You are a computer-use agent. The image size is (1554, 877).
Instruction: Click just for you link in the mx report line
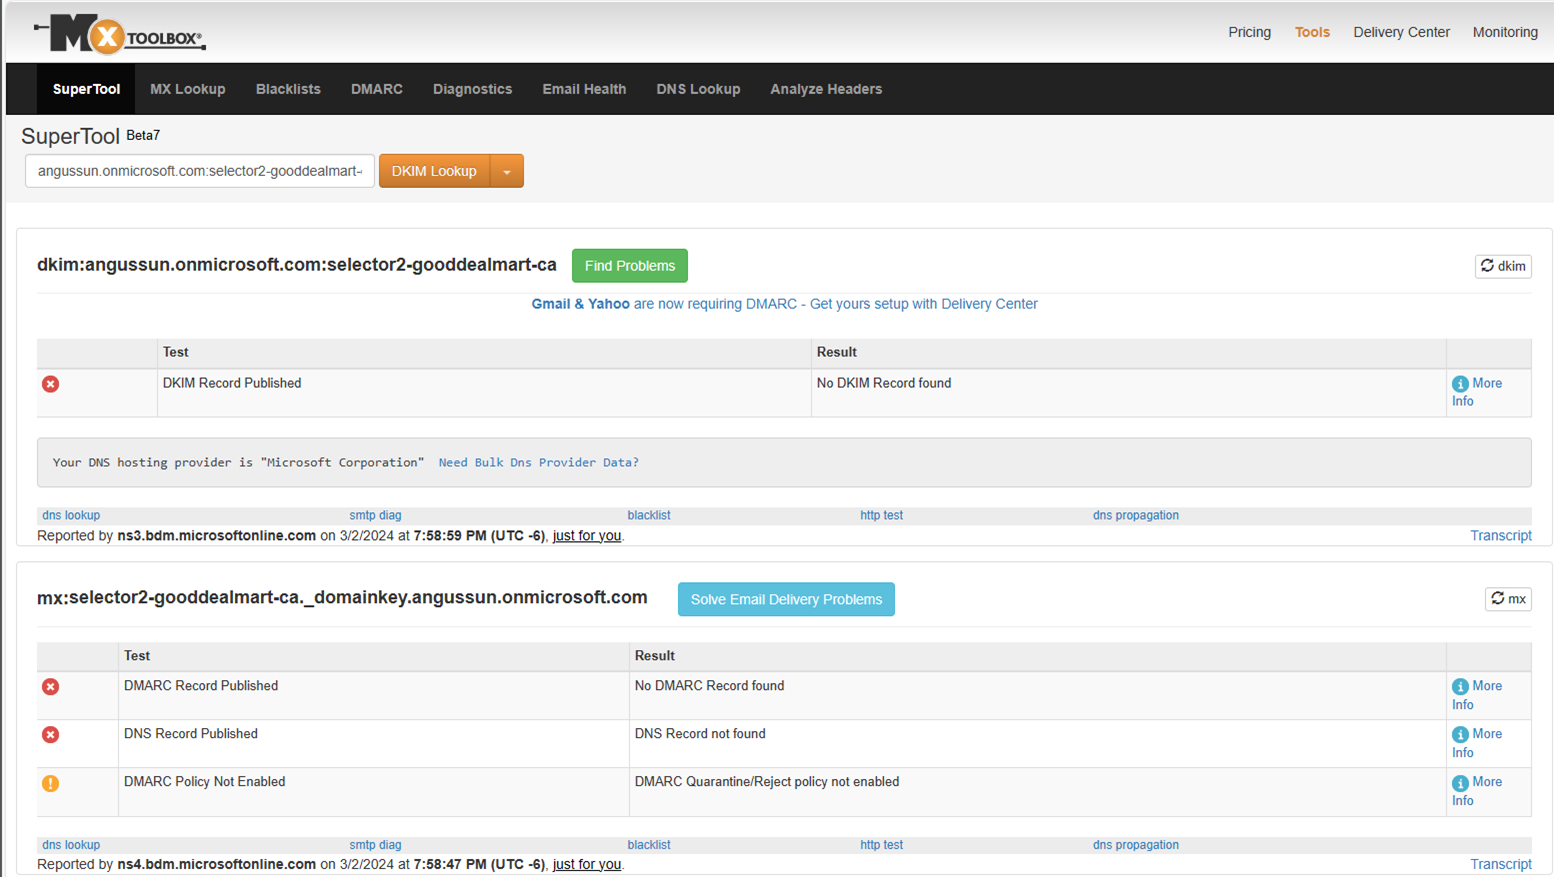(587, 865)
